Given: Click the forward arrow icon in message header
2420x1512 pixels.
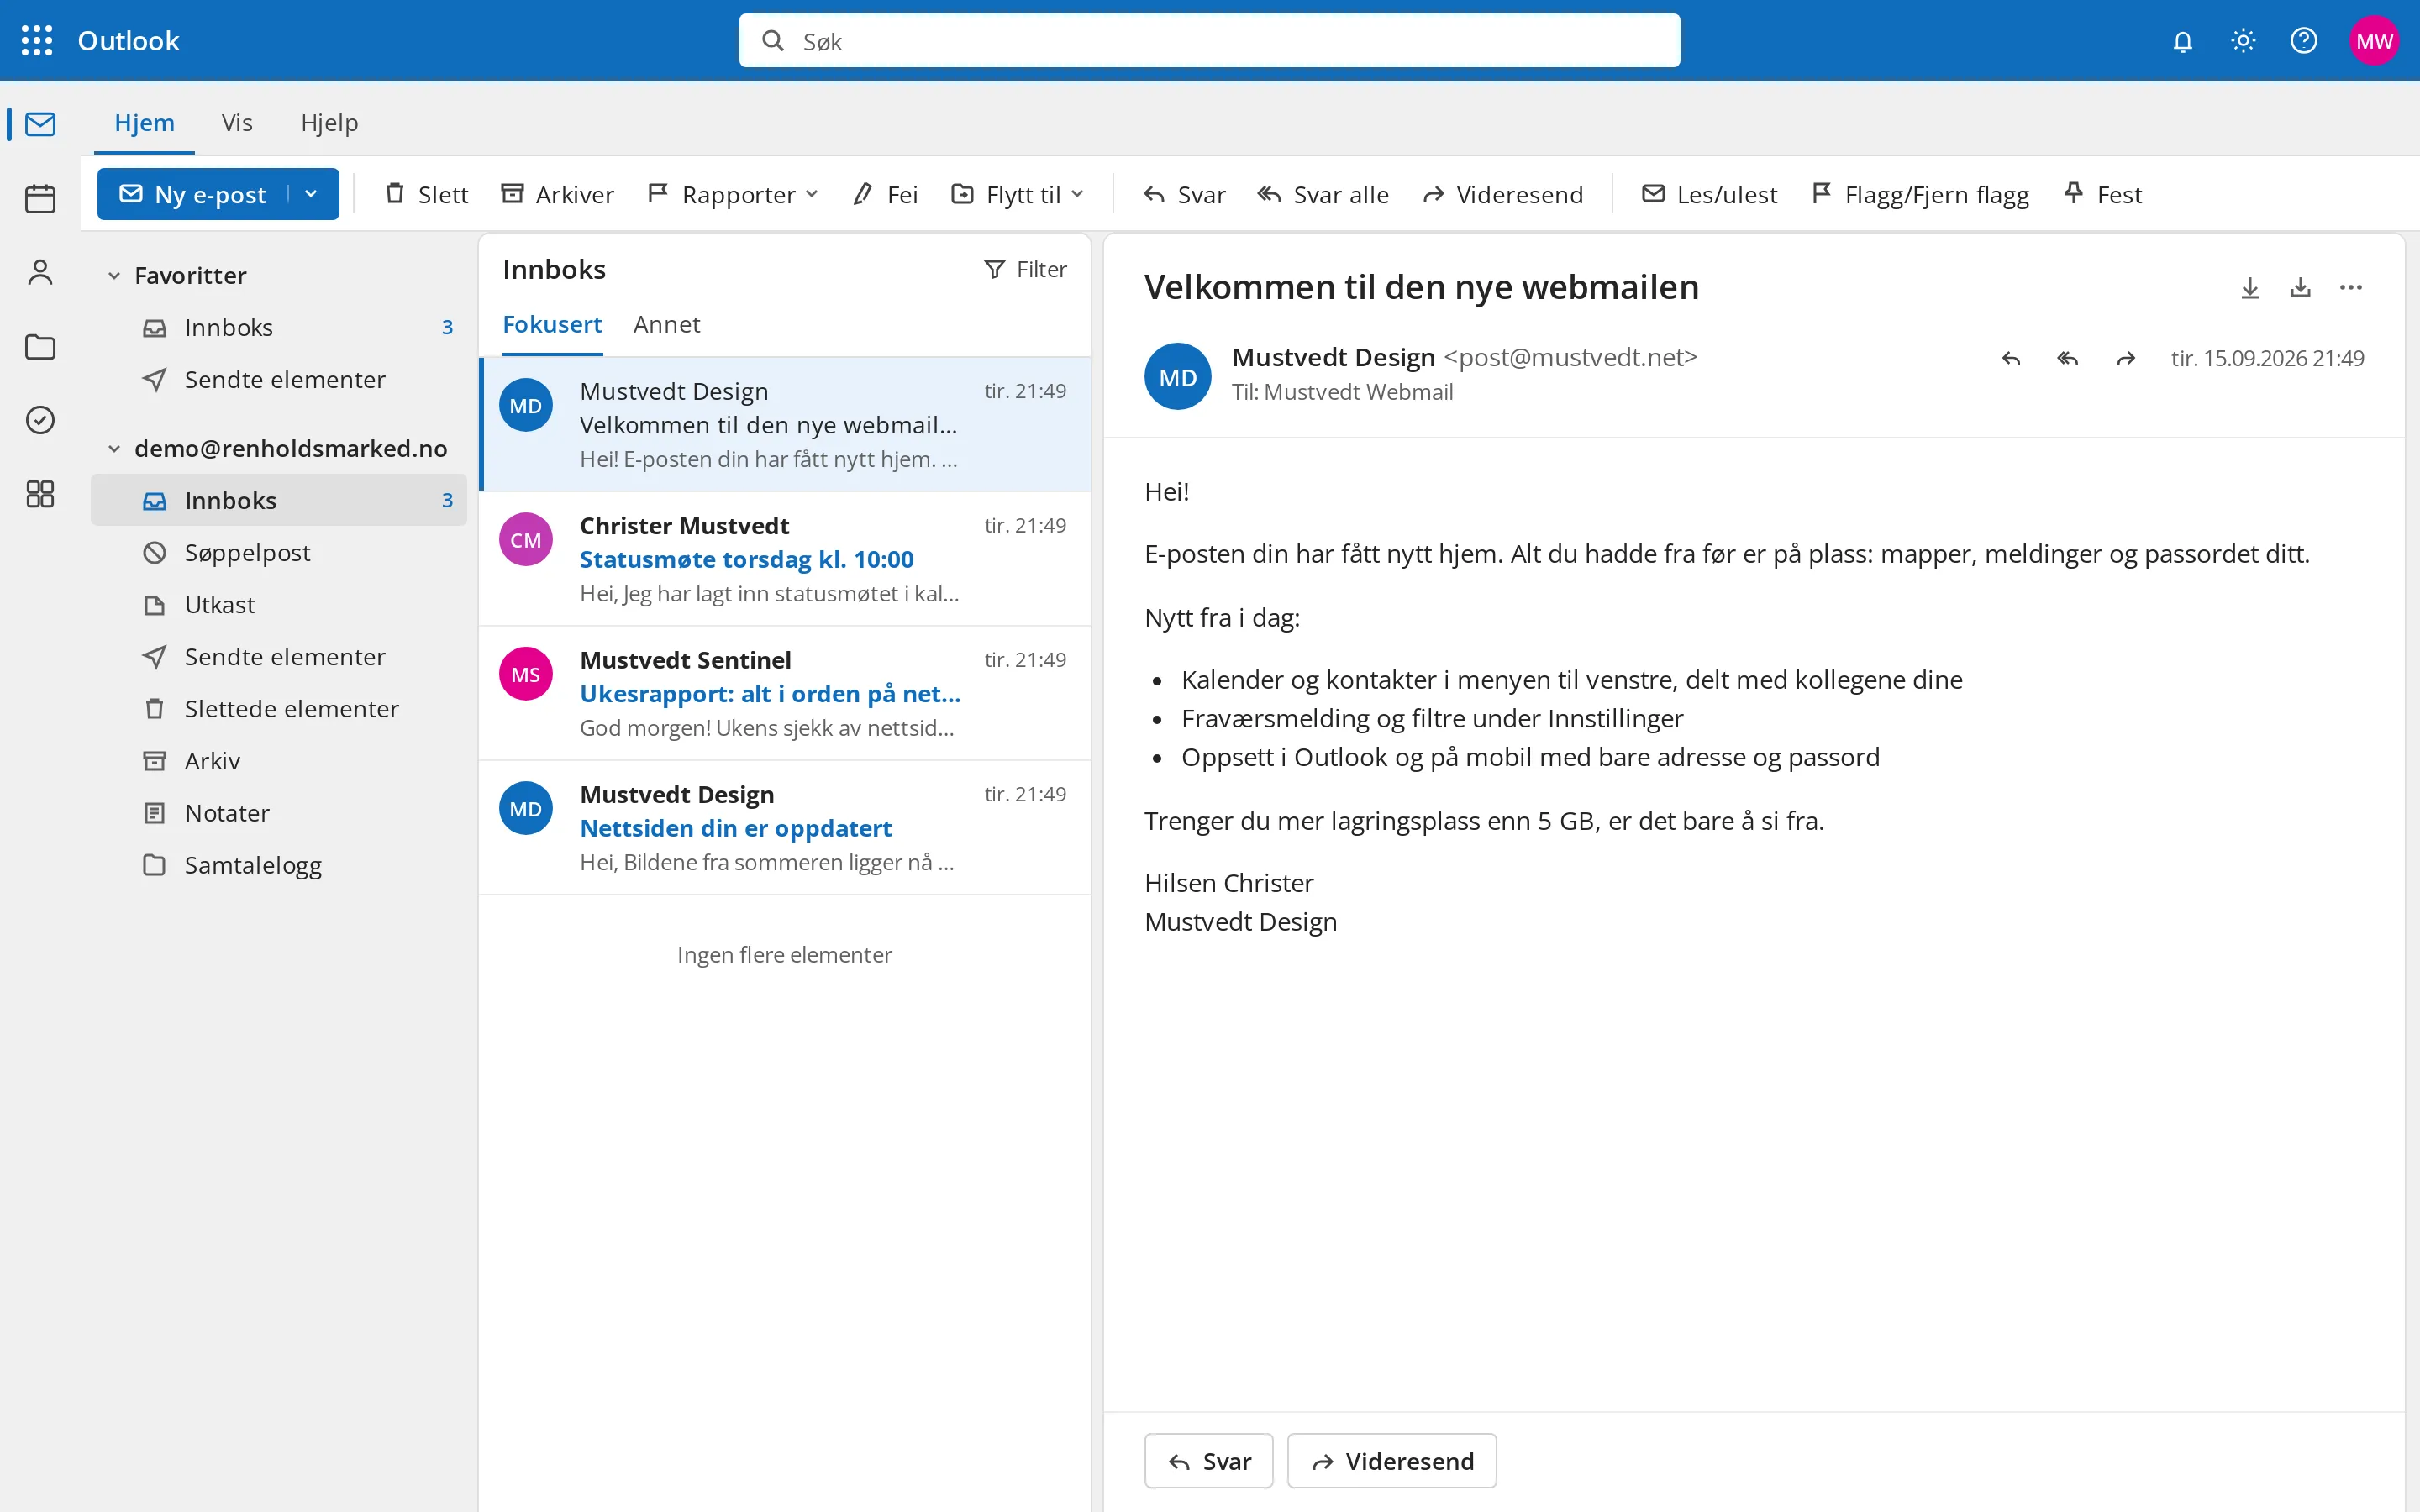Looking at the screenshot, I should click(2126, 359).
